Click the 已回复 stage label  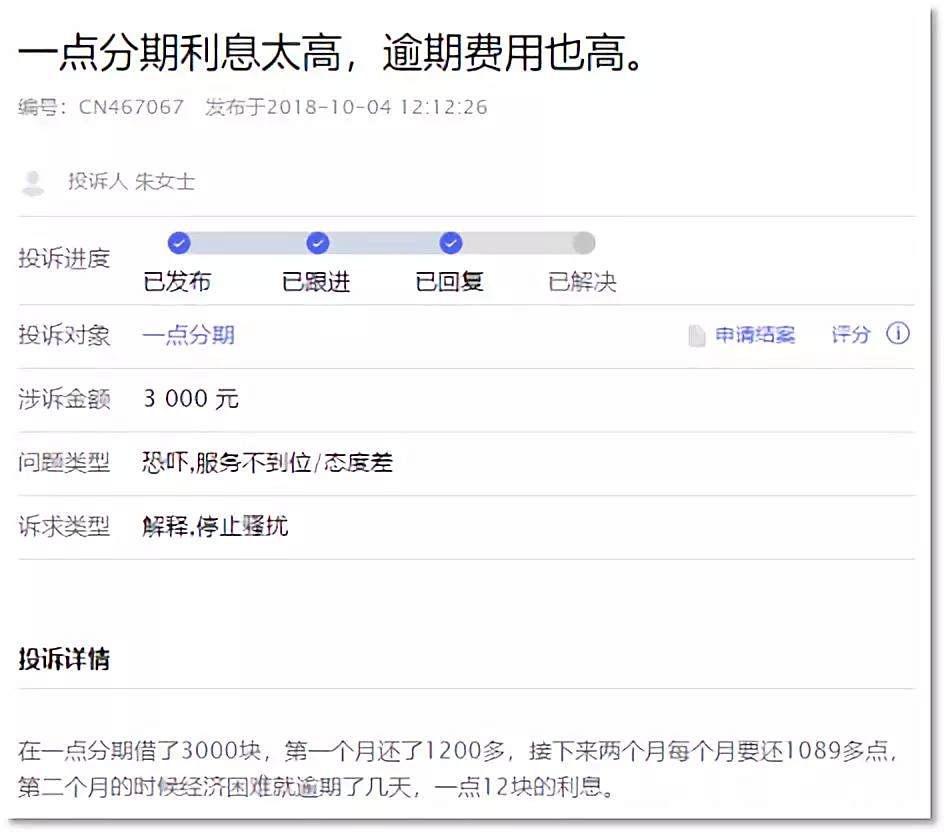pos(449,282)
